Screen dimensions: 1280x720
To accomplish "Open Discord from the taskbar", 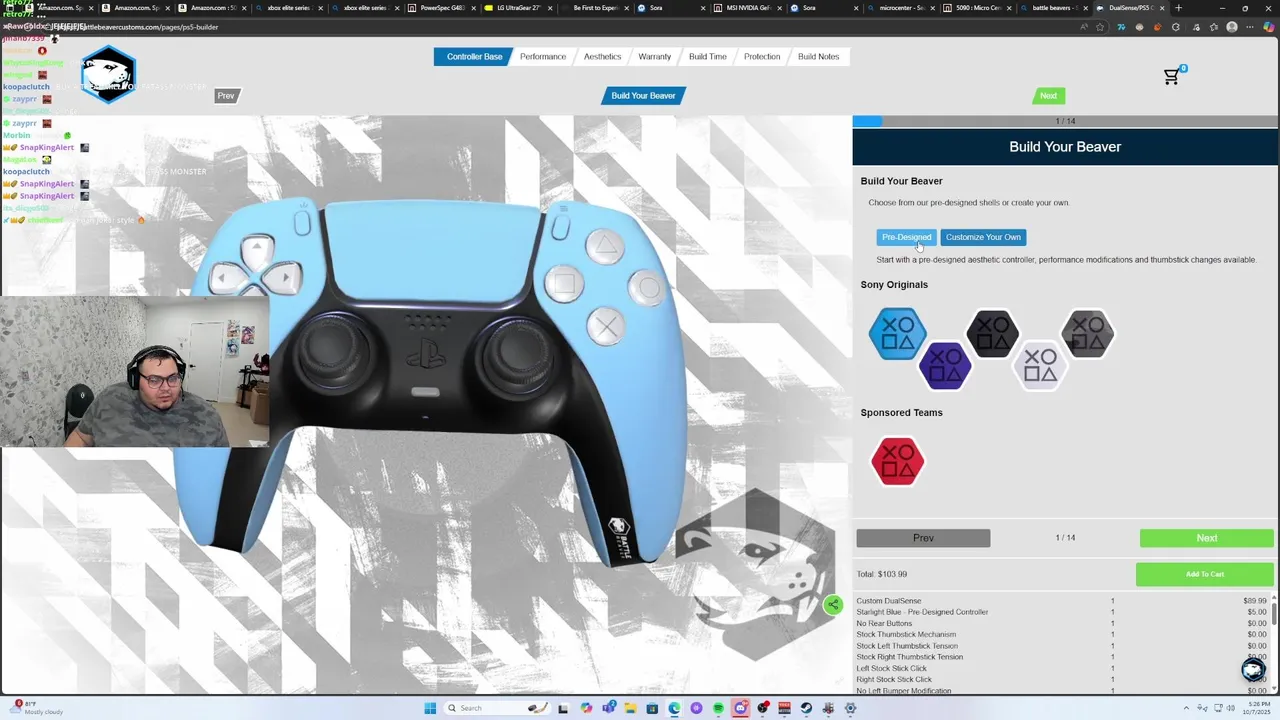I will coord(741,708).
